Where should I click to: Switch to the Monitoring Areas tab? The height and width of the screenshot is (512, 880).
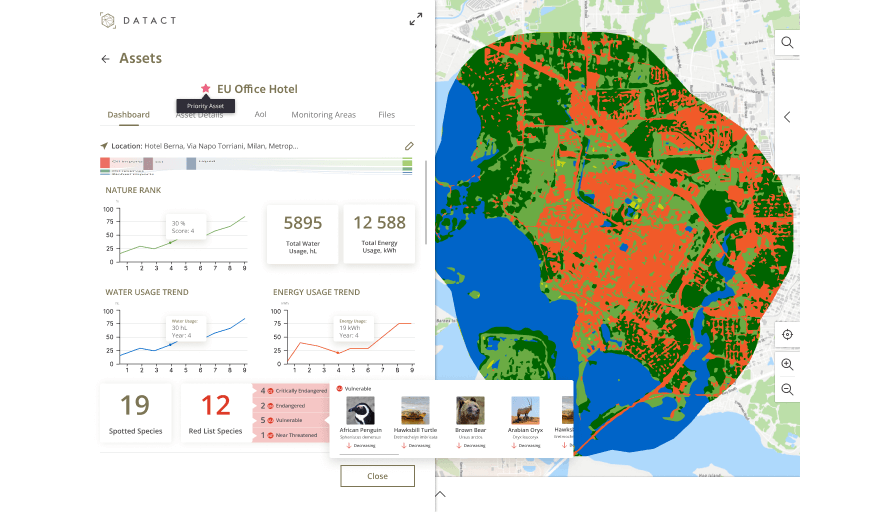(x=323, y=115)
